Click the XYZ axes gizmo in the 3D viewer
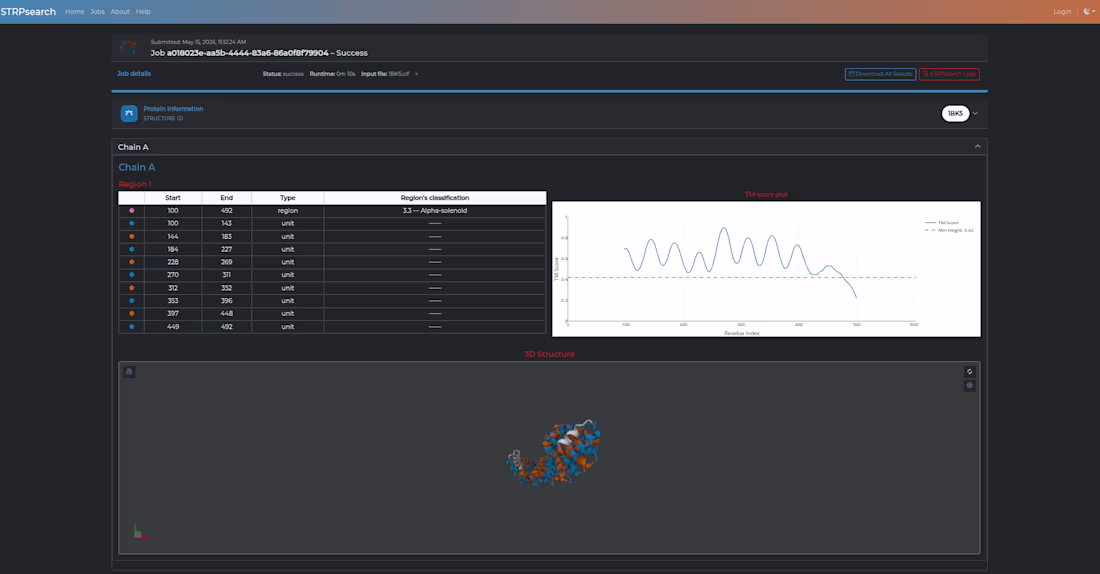 139,532
